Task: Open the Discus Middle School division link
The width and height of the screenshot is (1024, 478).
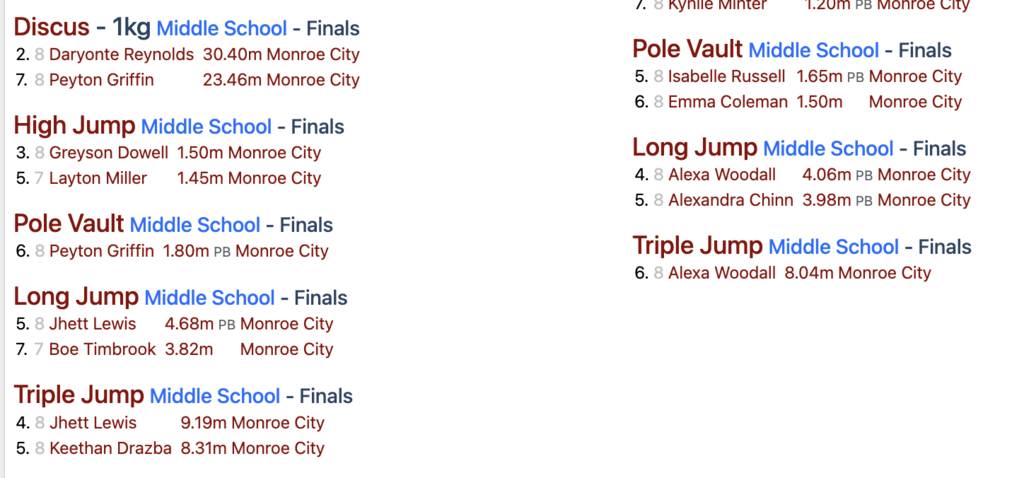Action: click(x=221, y=29)
